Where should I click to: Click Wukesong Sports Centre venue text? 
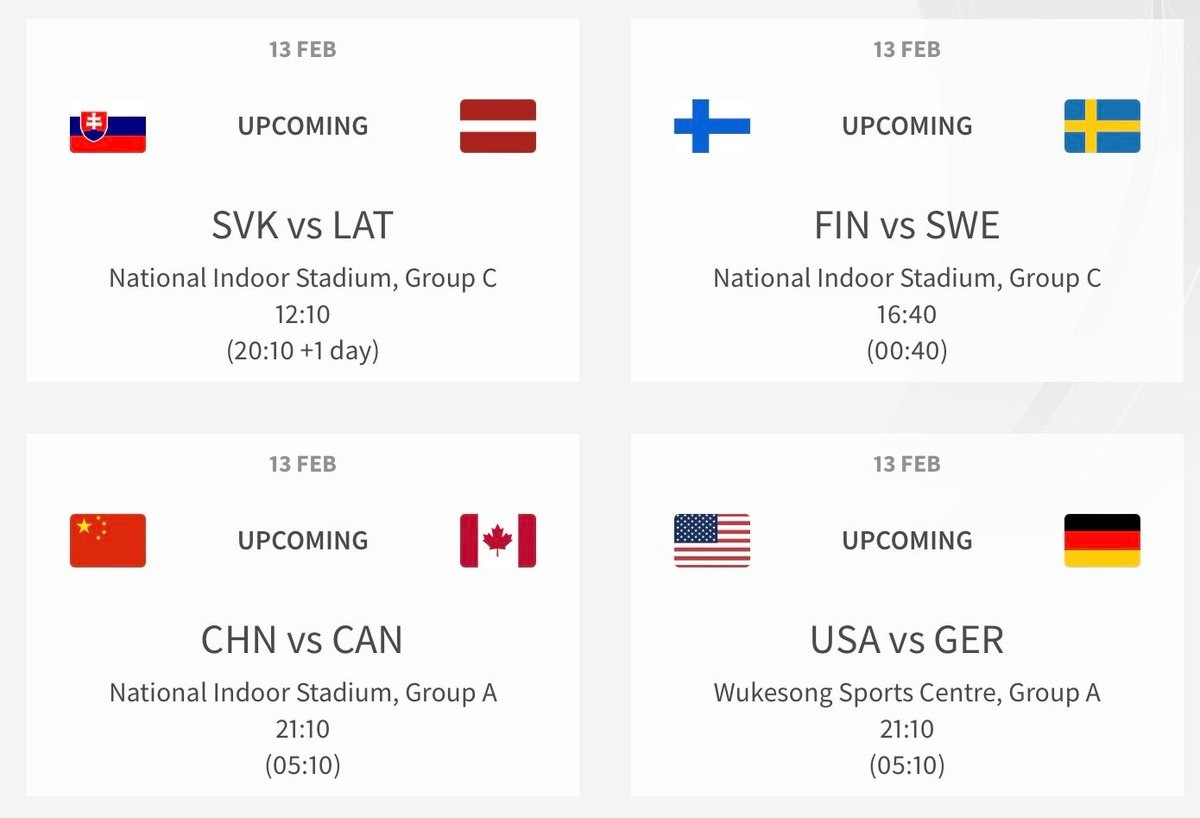coord(855,693)
